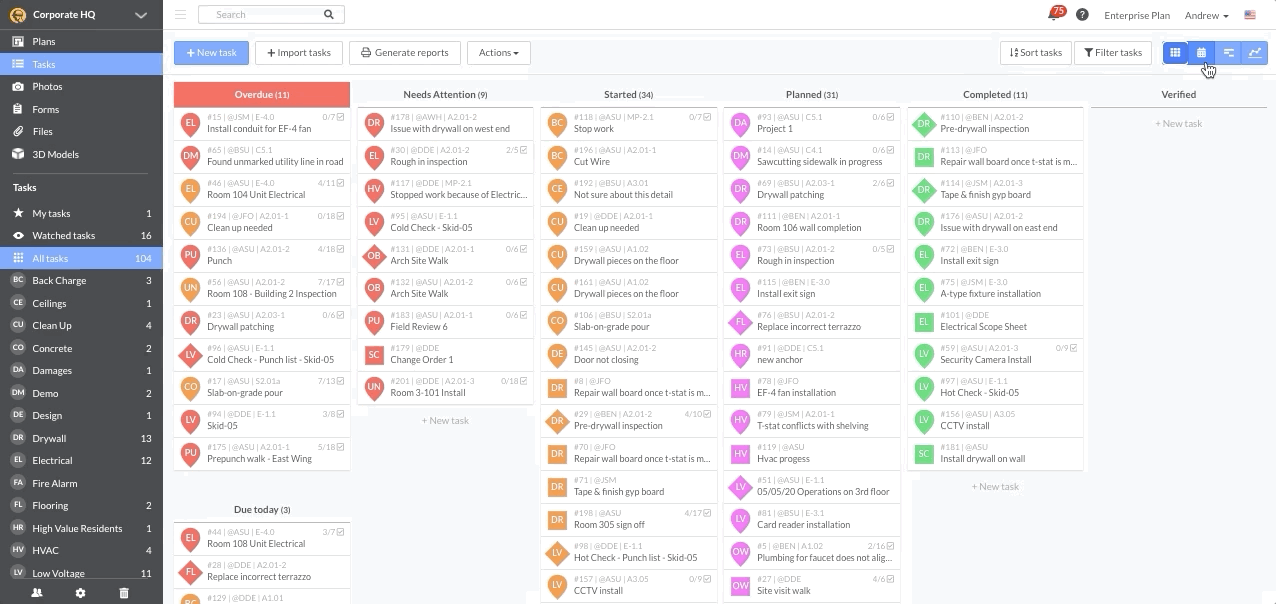Switch to calendar view
1276x604 pixels.
[1201, 53]
